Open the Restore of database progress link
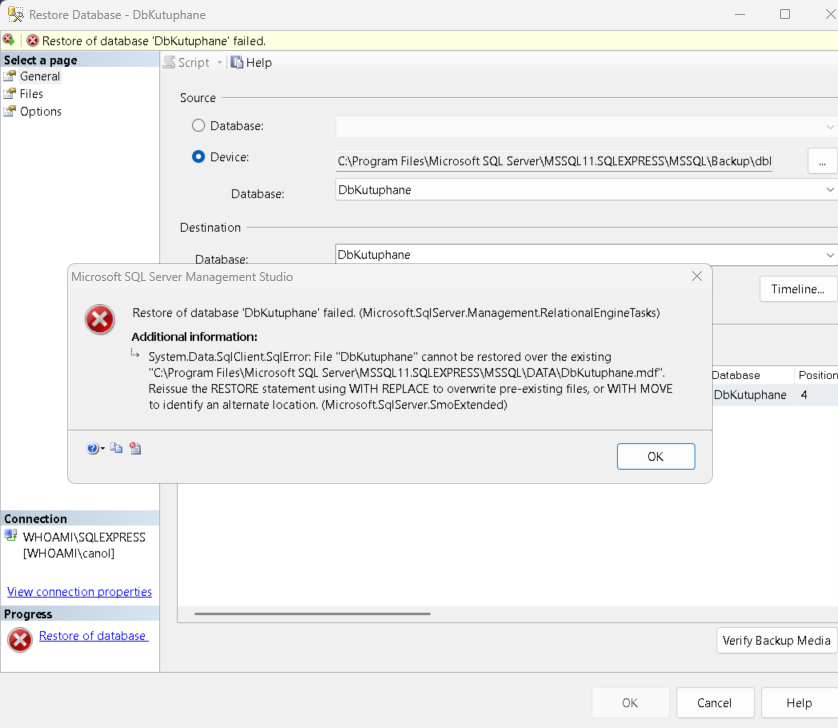The image size is (838, 728). tap(93, 636)
